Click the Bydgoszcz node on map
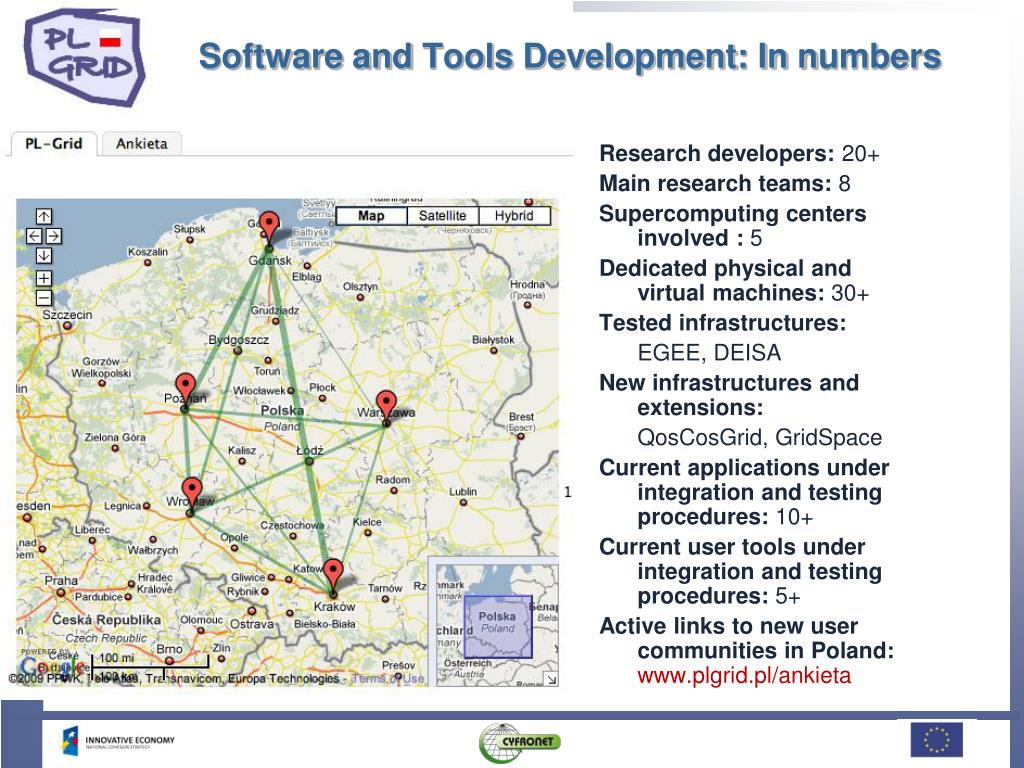 tap(238, 351)
